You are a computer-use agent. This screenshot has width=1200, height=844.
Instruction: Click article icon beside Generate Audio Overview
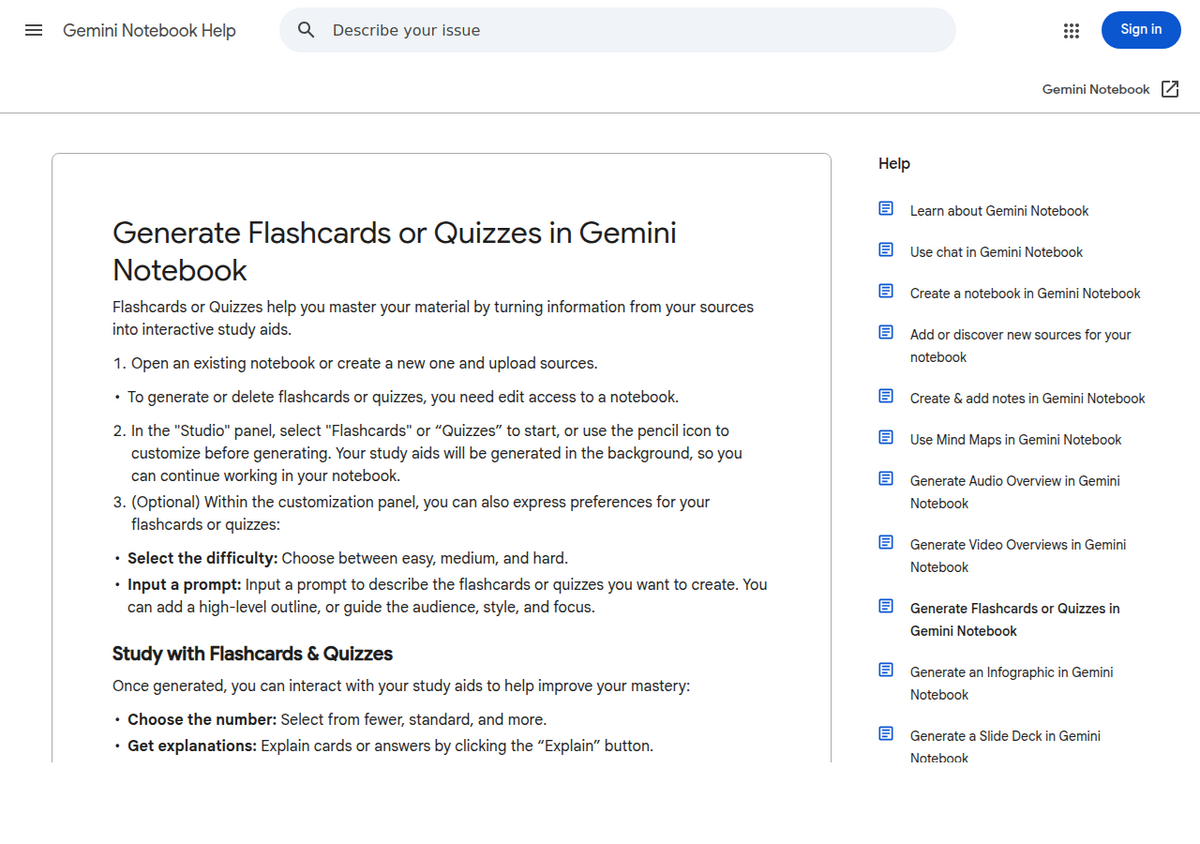pyautogui.click(x=886, y=478)
